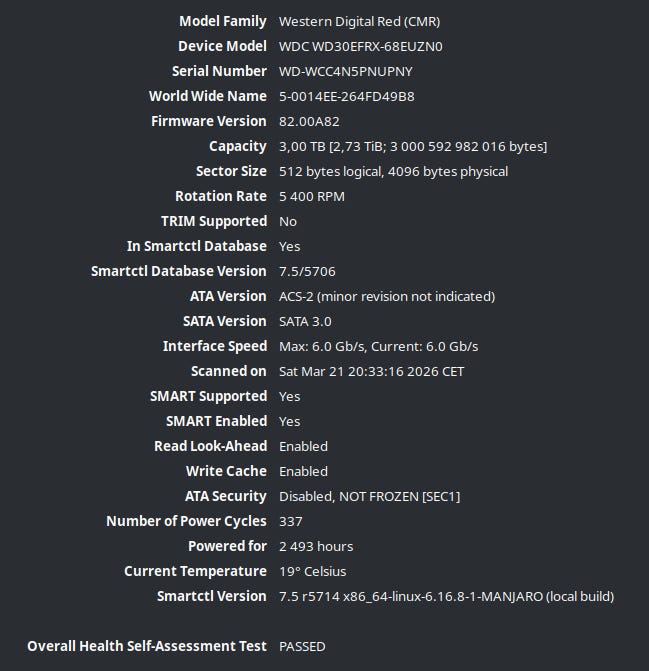
Task: Click the TRIM Supported label
Action: pos(214,221)
